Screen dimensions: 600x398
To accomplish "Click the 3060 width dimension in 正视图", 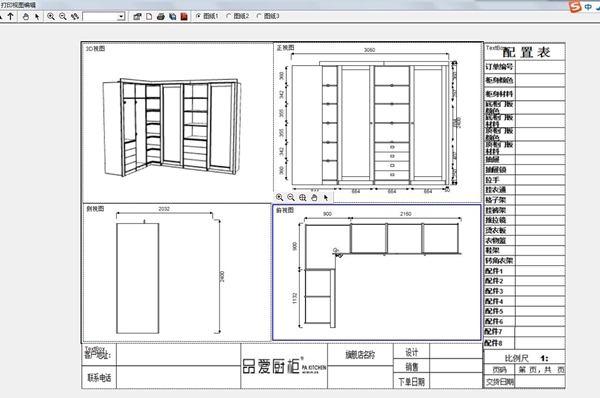I will click(x=370, y=50).
